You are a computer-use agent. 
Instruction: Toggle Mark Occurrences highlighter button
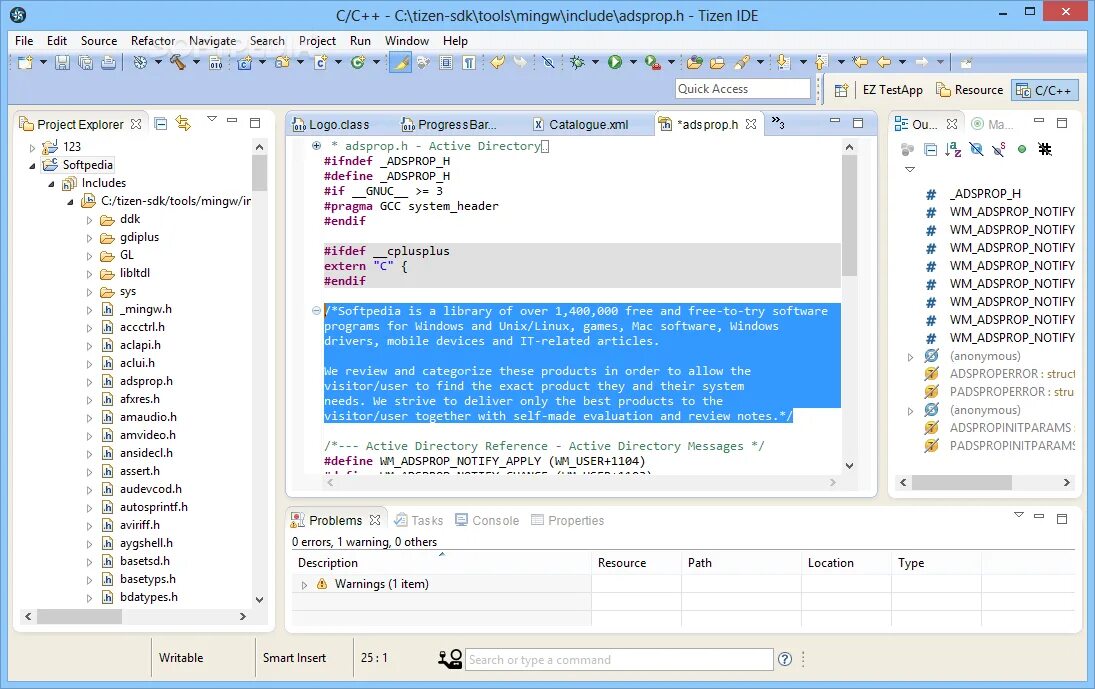point(400,63)
